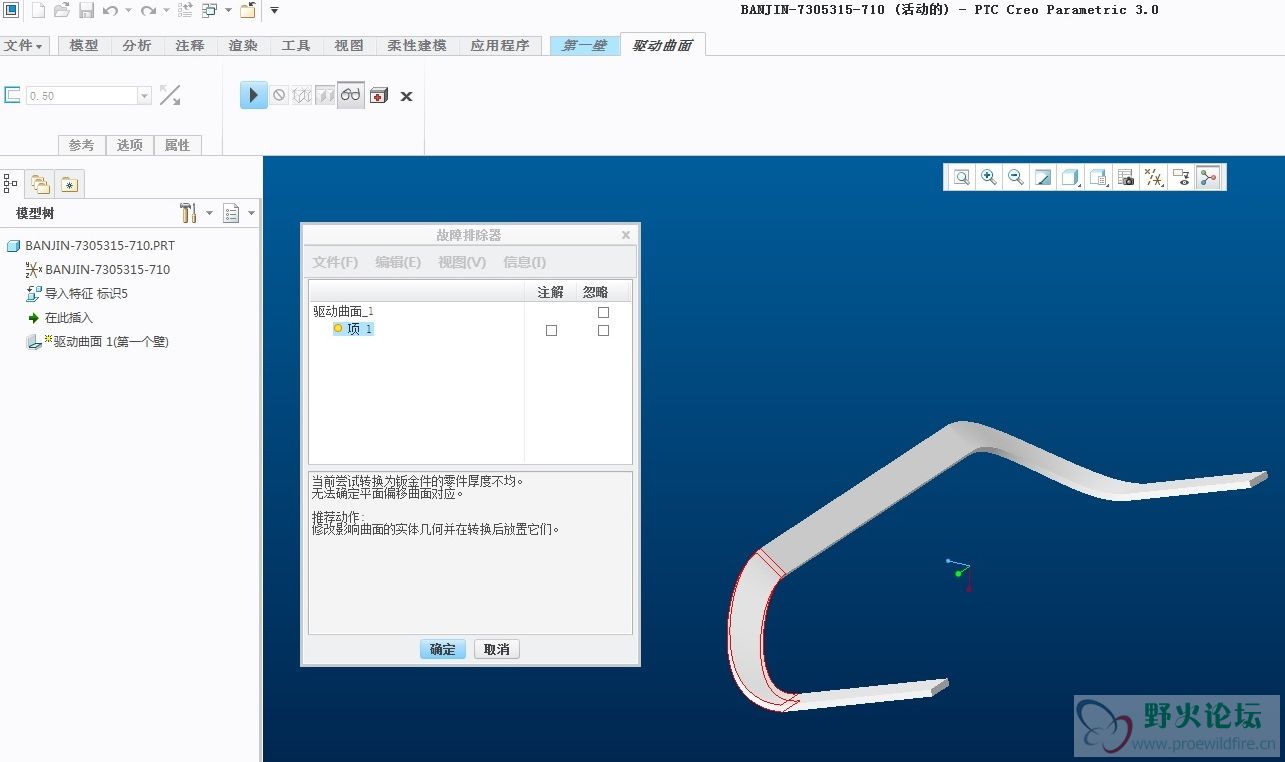The image size is (1285, 762).
Task: Open the 选项 dashboard panel
Action: (x=130, y=145)
